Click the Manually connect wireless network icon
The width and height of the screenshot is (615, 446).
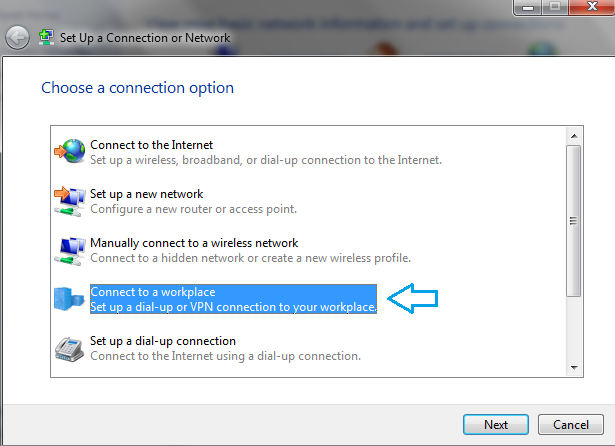70,251
